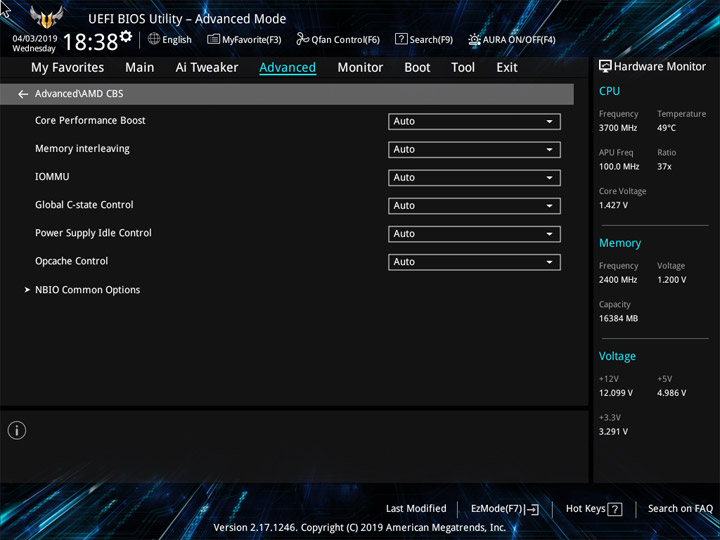This screenshot has width=720, height=540.
Task: Click the 04/03/2019 date
Action: (x=34, y=39)
